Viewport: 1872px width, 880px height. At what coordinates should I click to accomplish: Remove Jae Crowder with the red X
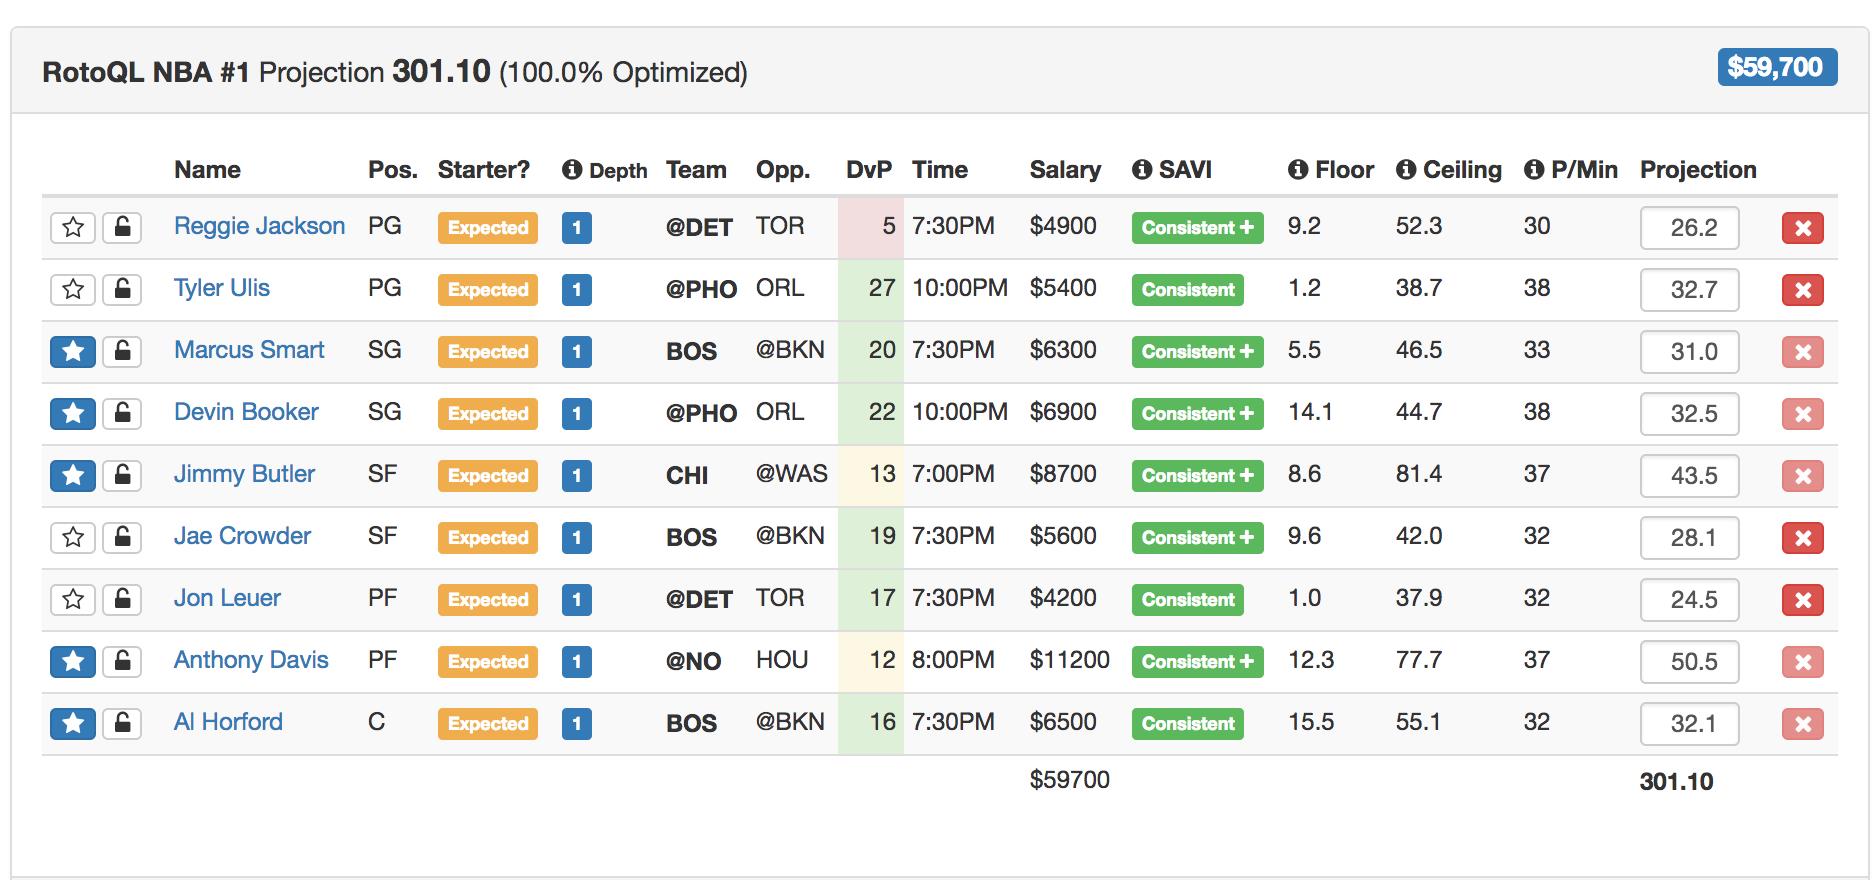coord(1803,538)
